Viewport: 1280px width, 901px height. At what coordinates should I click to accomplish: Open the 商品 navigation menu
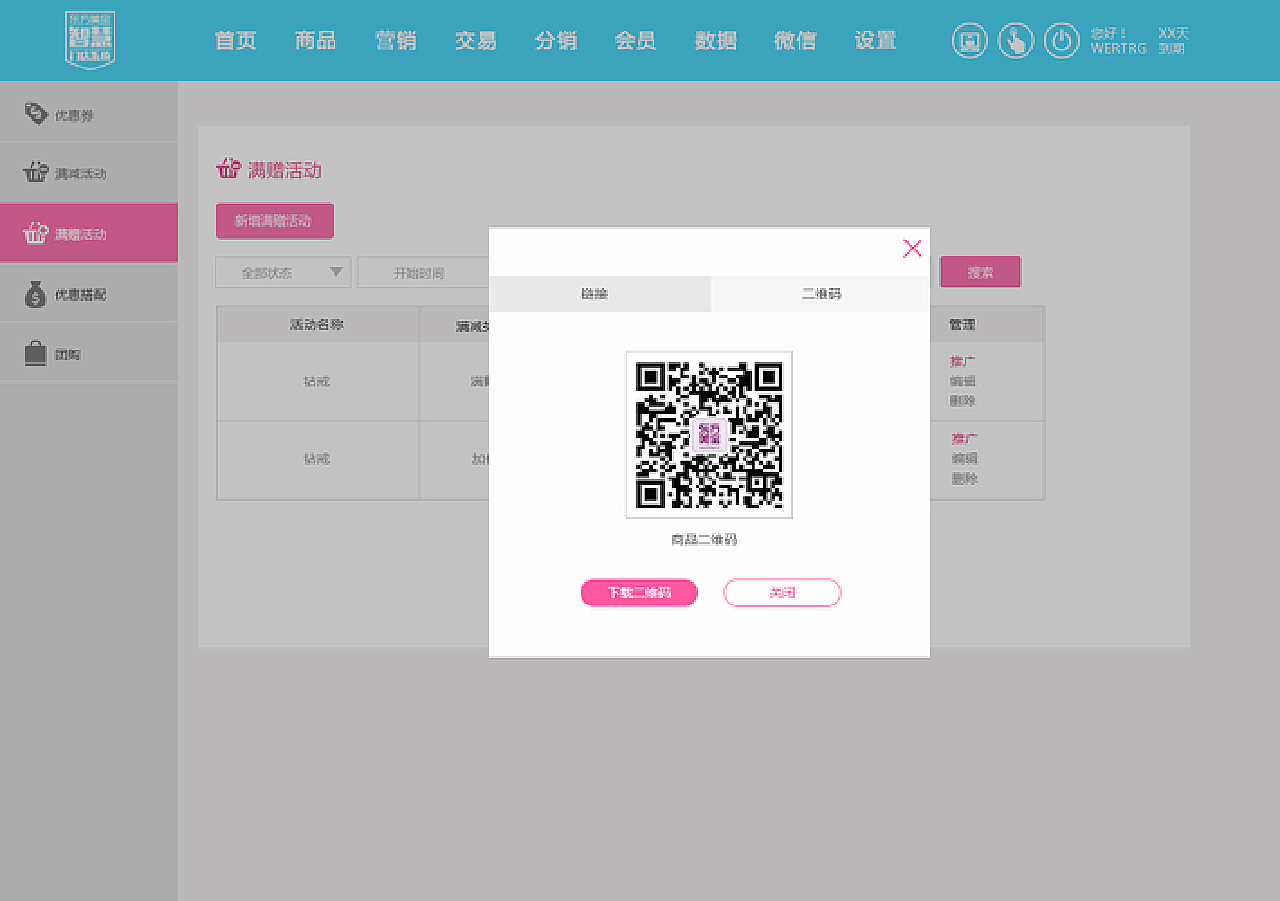click(316, 40)
